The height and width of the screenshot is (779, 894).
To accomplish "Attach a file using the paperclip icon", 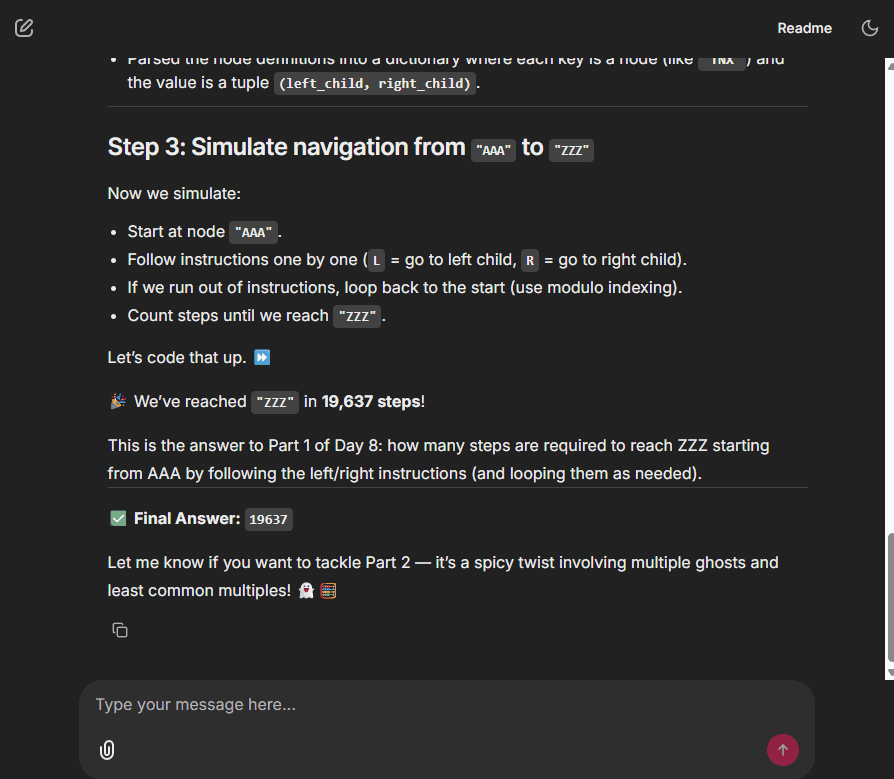I will [x=107, y=750].
